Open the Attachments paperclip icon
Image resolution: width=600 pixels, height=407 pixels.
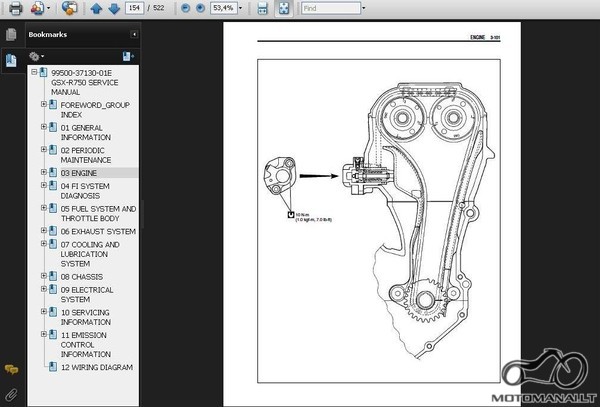pyautogui.click(x=11, y=394)
